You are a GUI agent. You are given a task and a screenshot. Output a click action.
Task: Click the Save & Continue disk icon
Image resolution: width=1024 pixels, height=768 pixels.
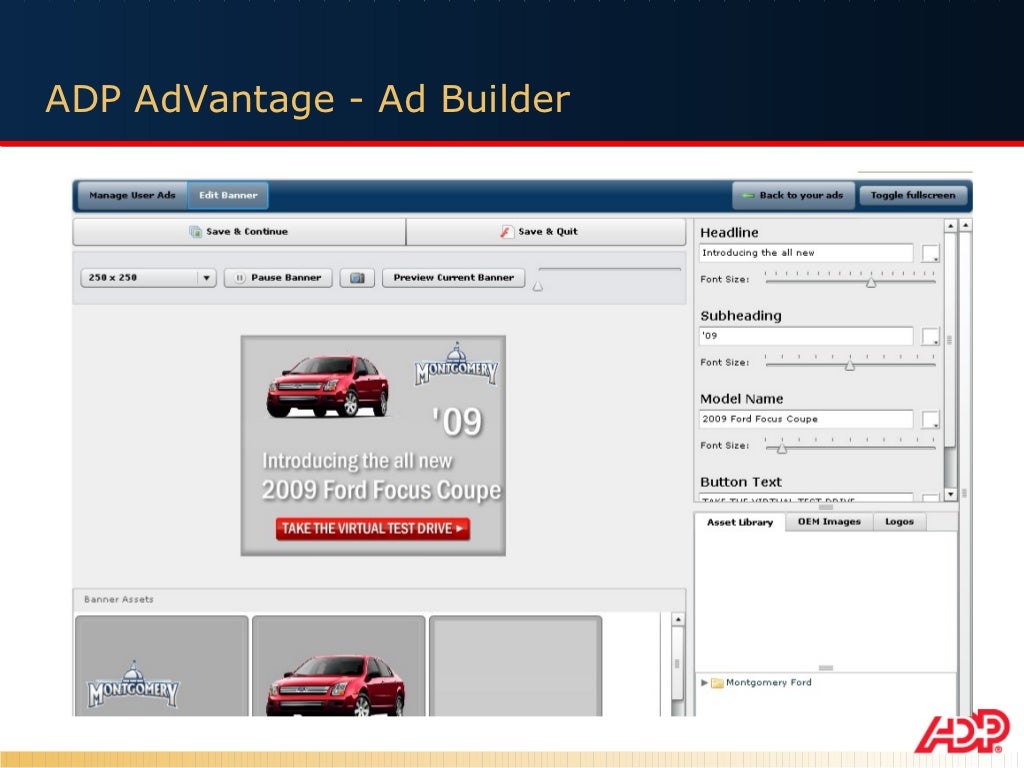pyautogui.click(x=195, y=232)
